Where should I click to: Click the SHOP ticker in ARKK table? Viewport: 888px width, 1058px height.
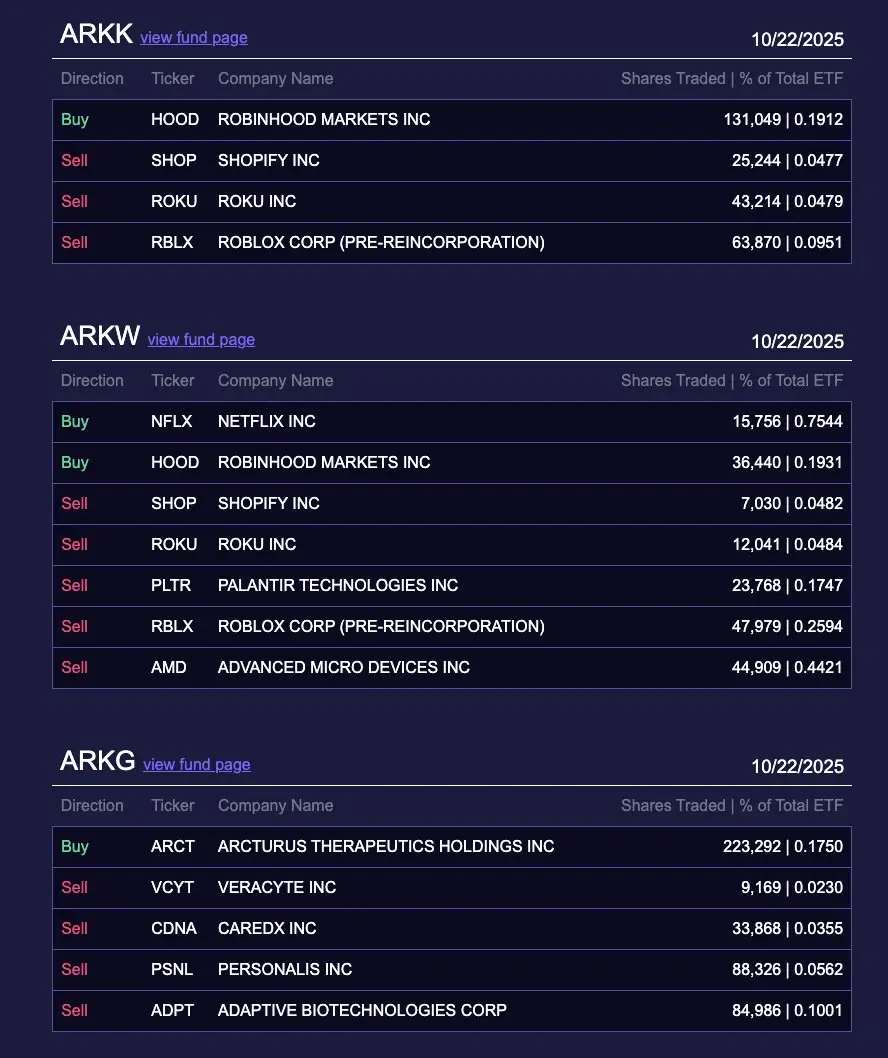174,161
